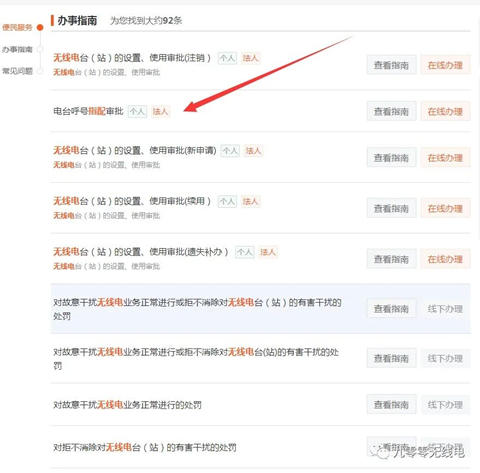Click 线下办理 for highlighted 有害干扰的处罚 row
The height and width of the screenshot is (473, 480).
(445, 309)
